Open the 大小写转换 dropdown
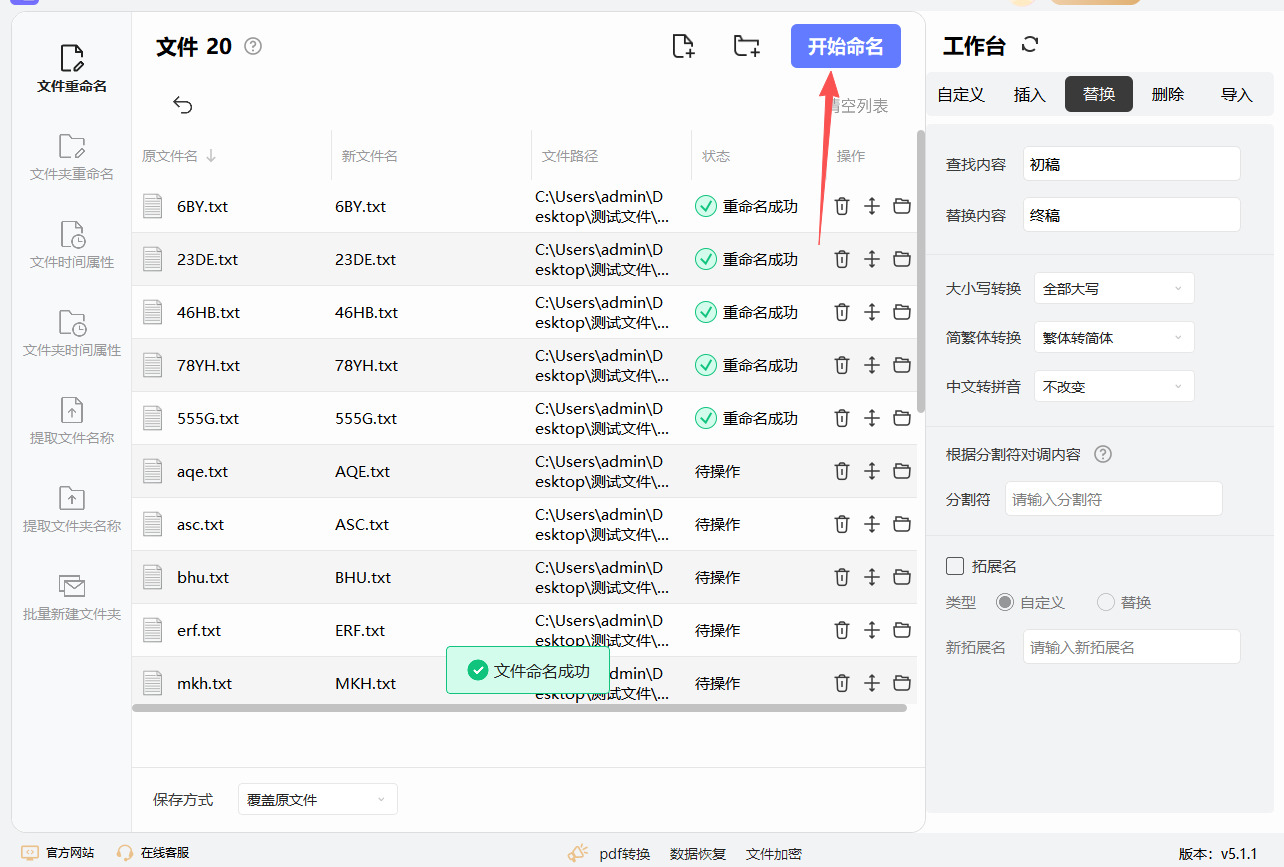The width and height of the screenshot is (1284, 867). pyautogui.click(x=1114, y=288)
